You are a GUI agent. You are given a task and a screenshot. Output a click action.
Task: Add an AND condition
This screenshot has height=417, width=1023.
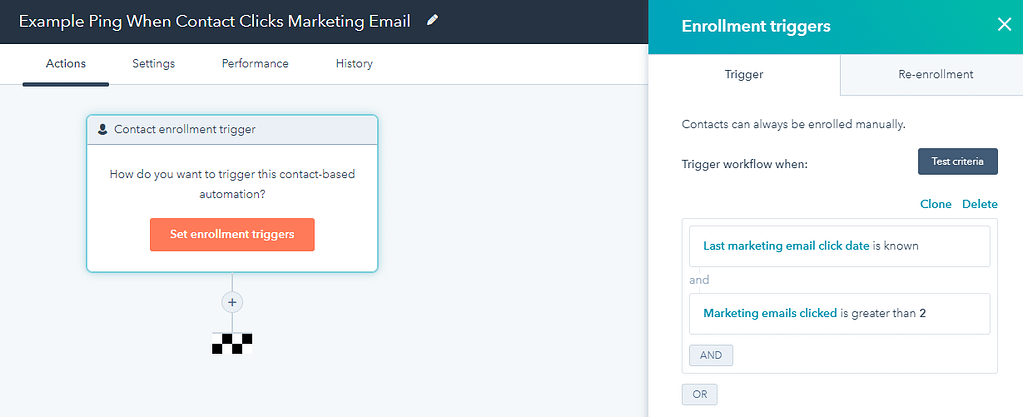pyautogui.click(x=711, y=355)
